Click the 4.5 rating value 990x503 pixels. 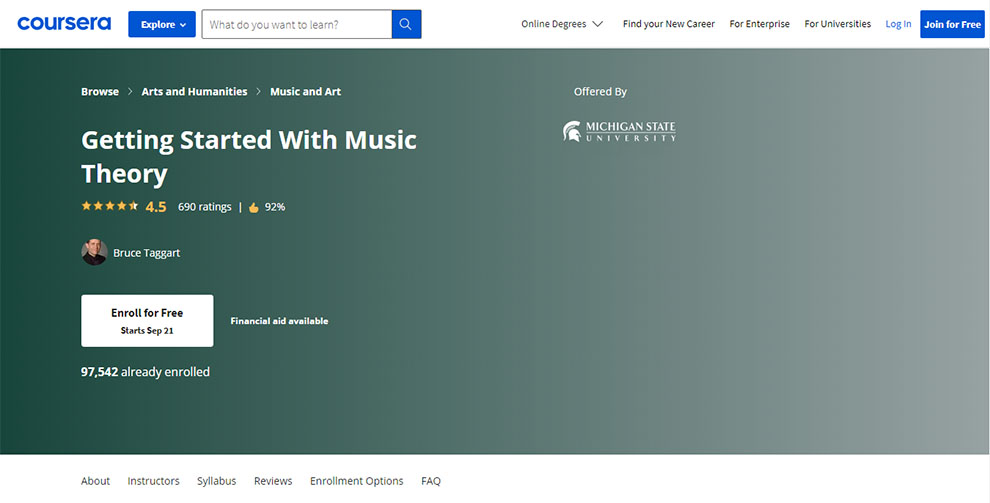156,206
